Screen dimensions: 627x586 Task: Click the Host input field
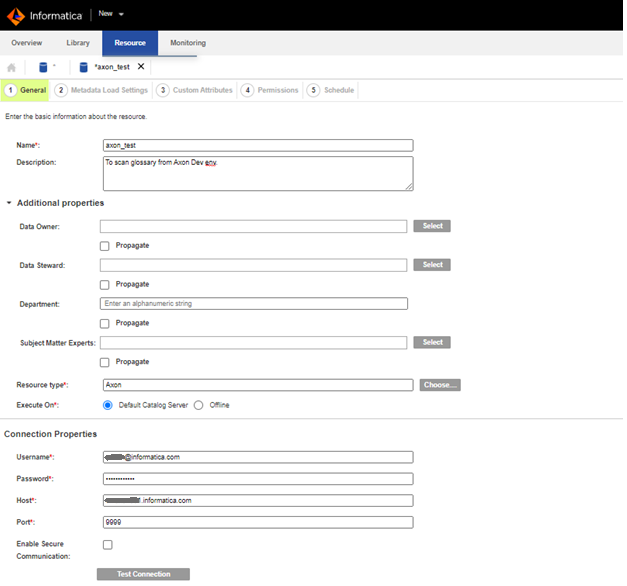(x=258, y=500)
